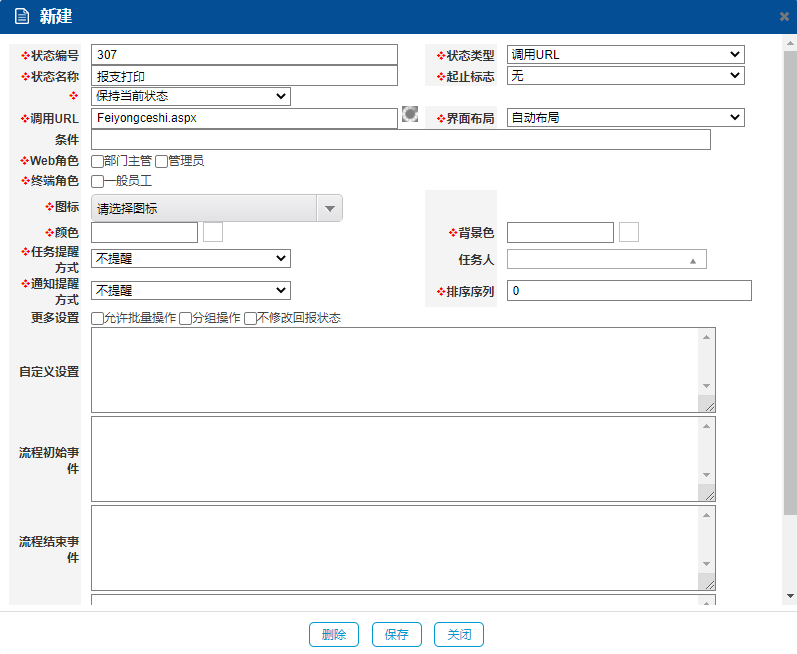Open the 状态类型 dropdown
The height and width of the screenshot is (654, 797).
pyautogui.click(x=625, y=55)
